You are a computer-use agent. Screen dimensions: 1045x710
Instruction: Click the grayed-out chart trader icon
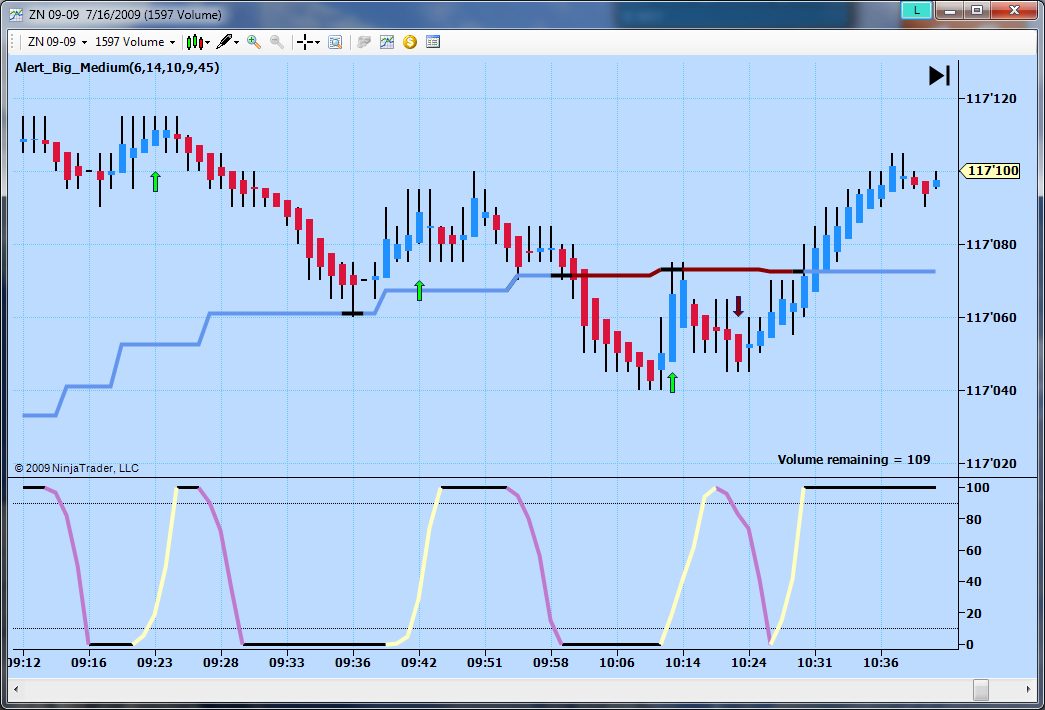coord(364,42)
